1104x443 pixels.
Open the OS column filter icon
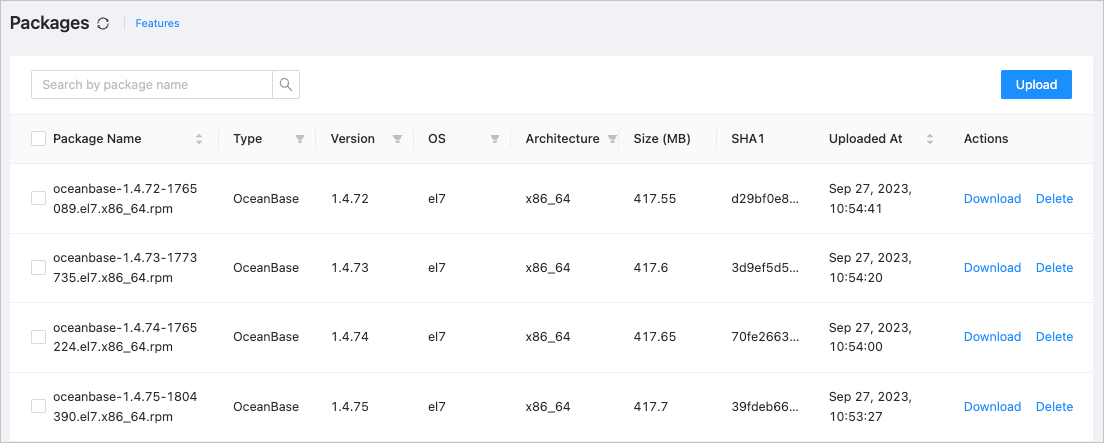[495, 139]
